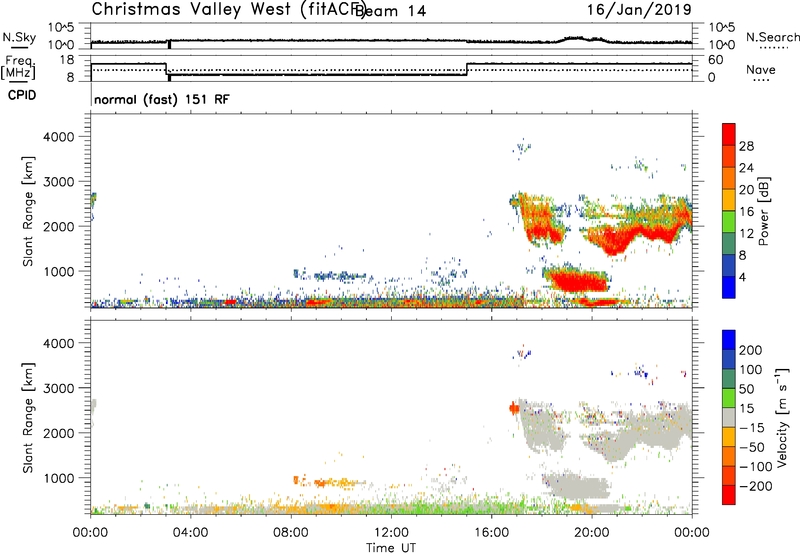The height and width of the screenshot is (554, 800).
Task: Click the 'N.Search' legend label
Action: pyautogui.click(x=772, y=37)
